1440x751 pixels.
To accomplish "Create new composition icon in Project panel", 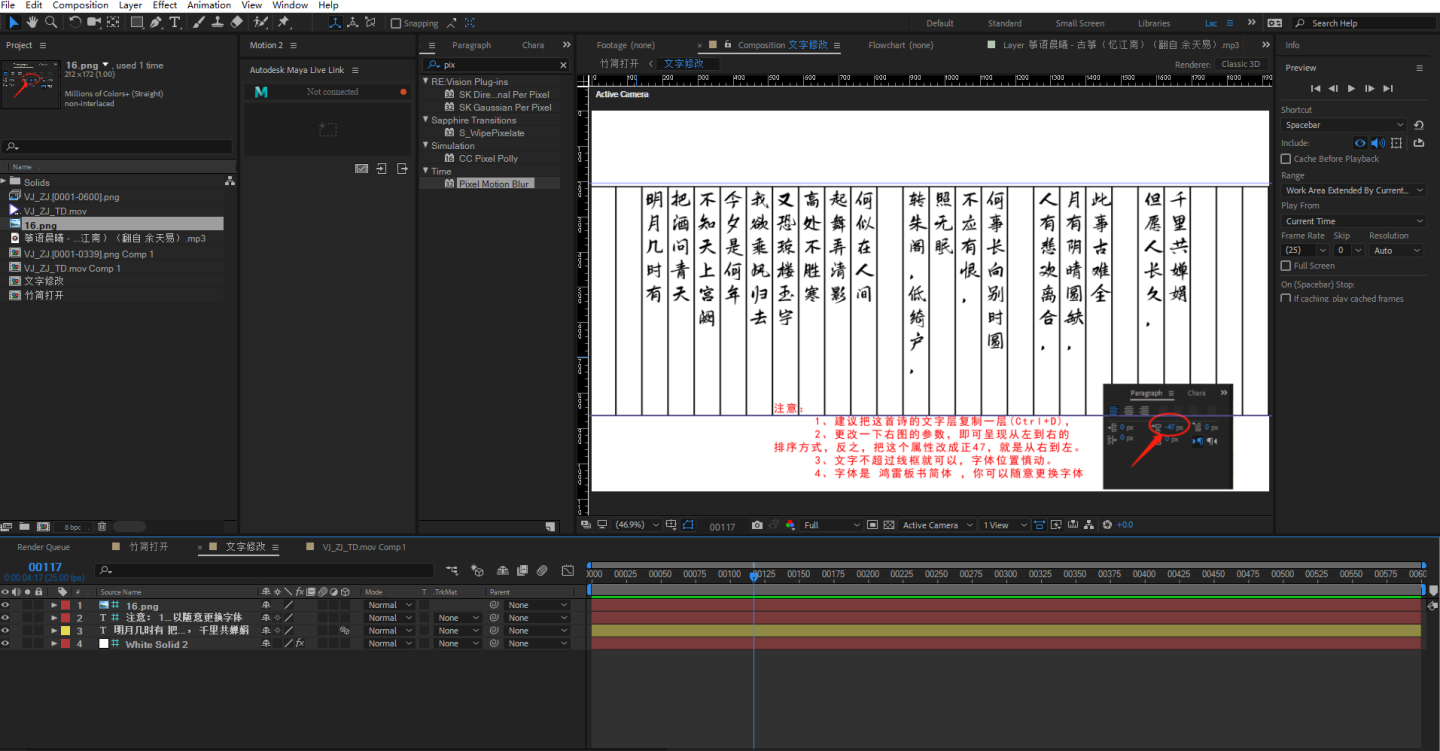I will (x=43, y=527).
